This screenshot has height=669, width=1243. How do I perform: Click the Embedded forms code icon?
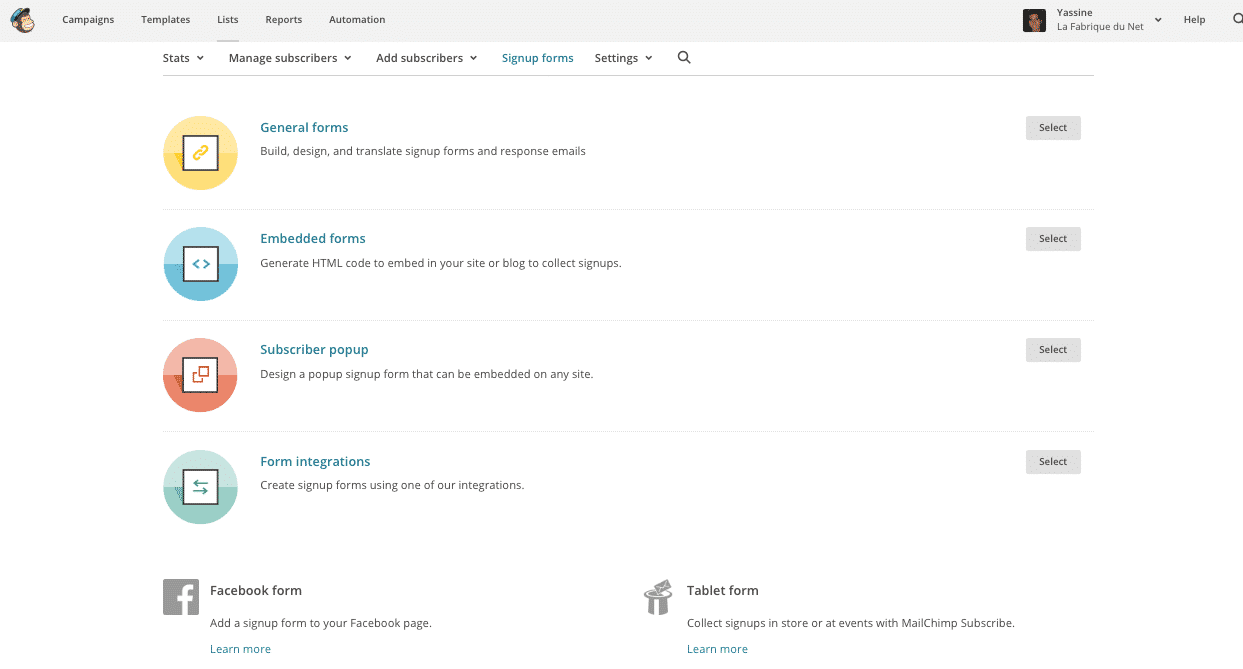[x=200, y=264]
